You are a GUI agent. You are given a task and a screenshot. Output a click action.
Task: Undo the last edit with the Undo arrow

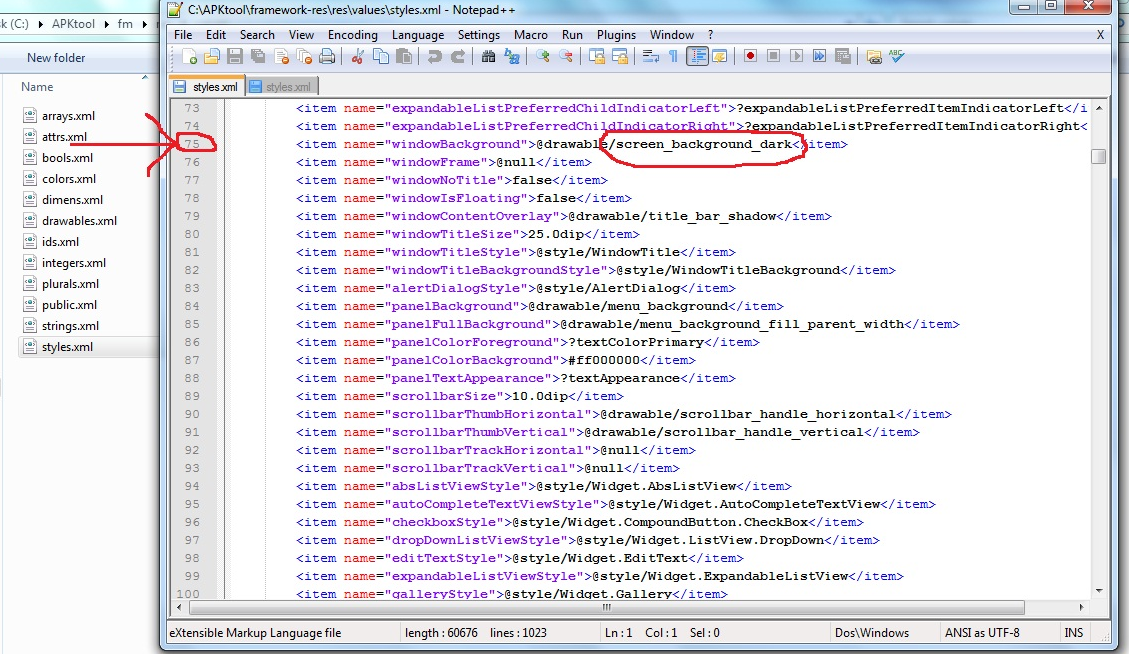click(x=434, y=56)
